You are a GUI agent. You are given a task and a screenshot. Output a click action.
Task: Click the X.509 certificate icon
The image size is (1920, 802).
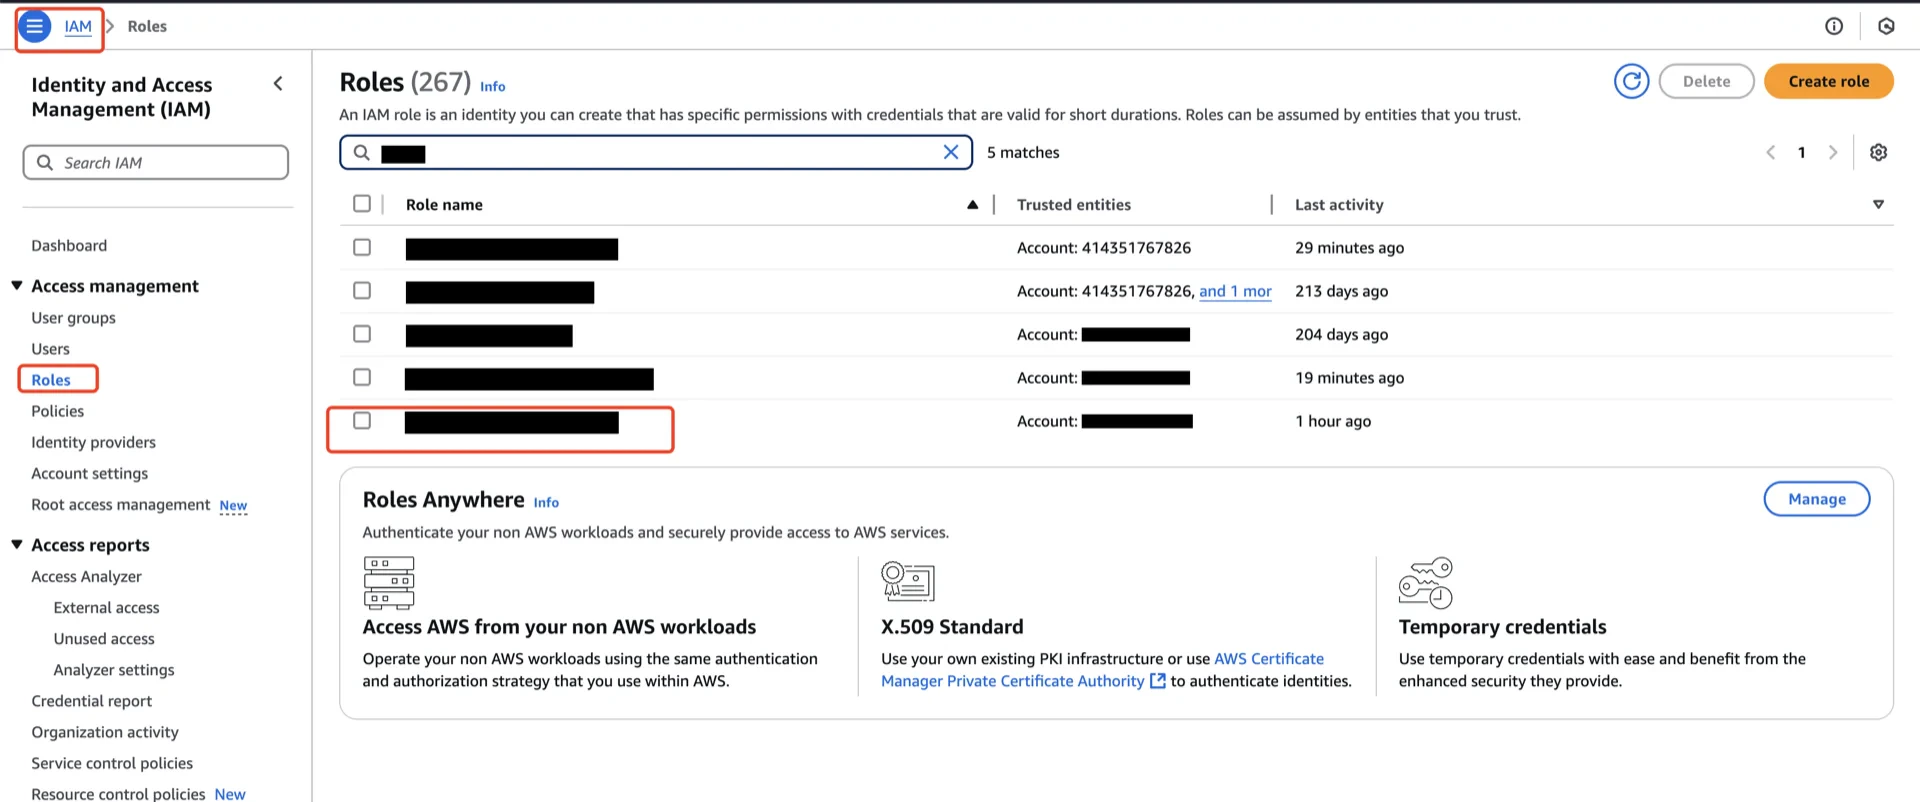click(907, 581)
